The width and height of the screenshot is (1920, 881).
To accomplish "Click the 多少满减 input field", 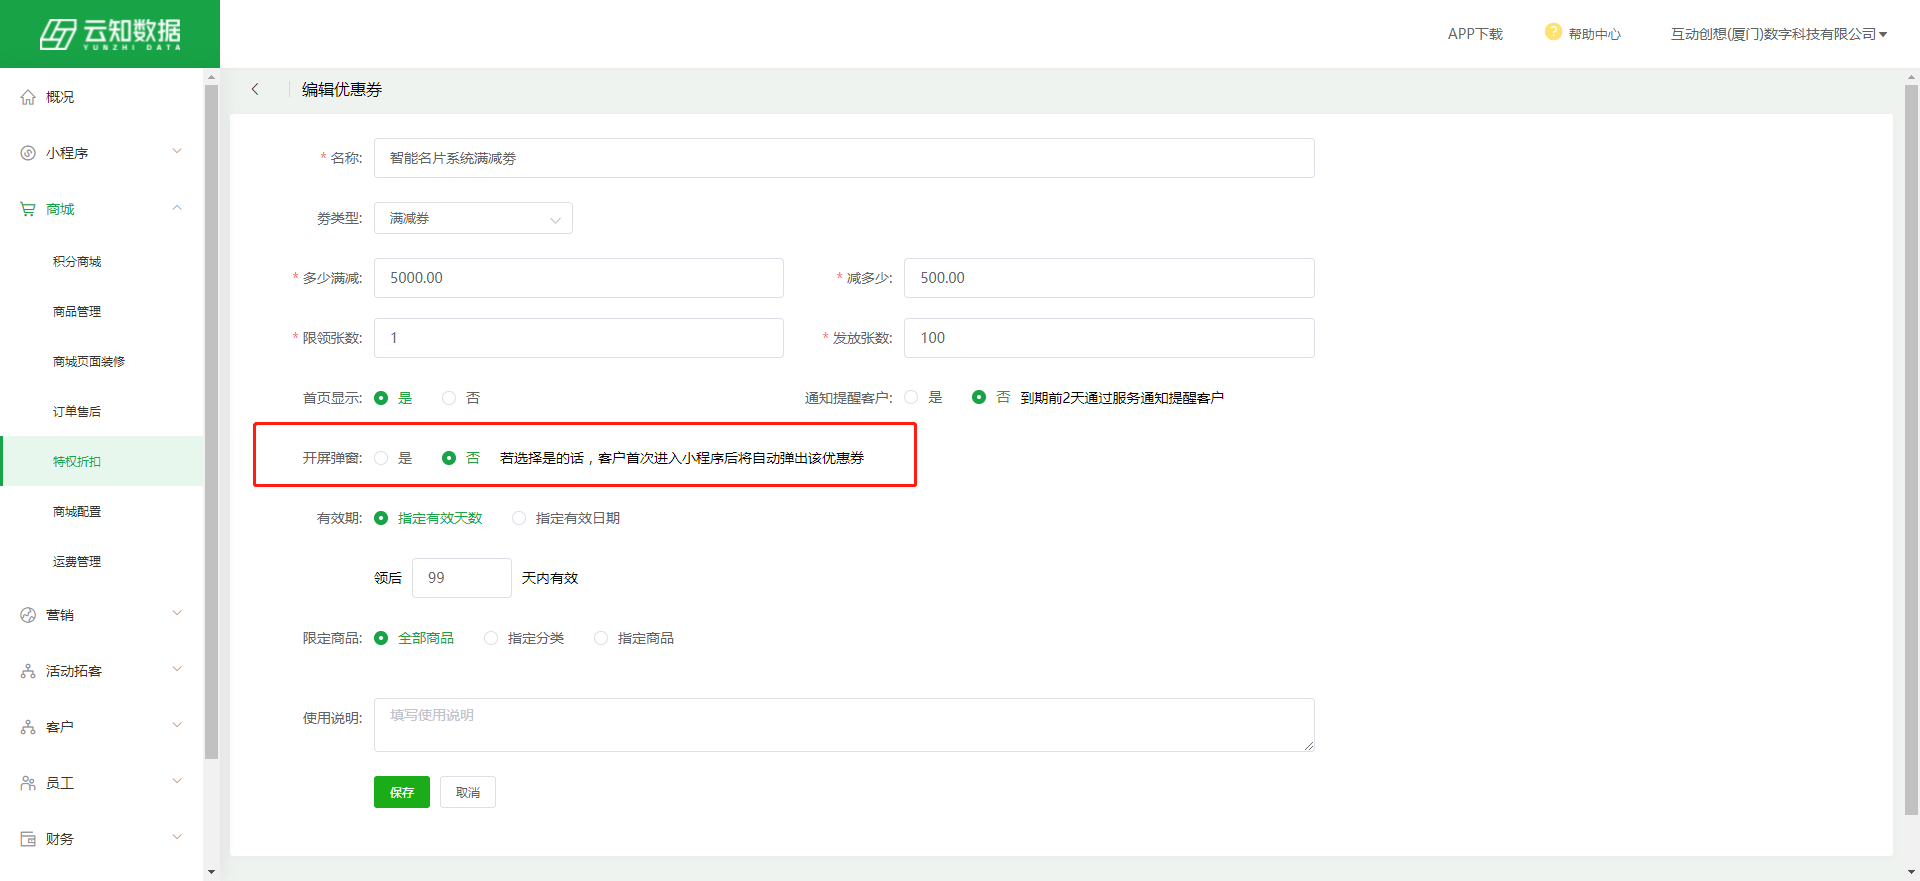I will pos(579,278).
